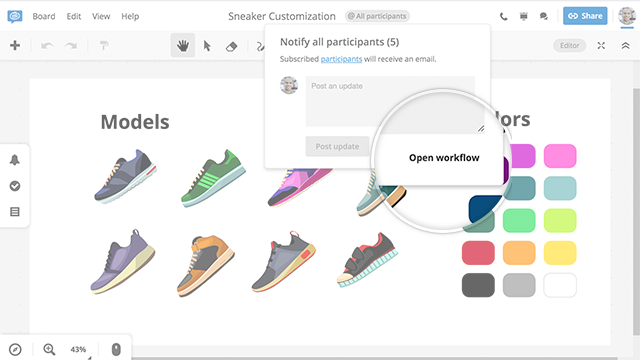Select the format painter tool
This screenshot has width=640, height=360.
coord(104,45)
